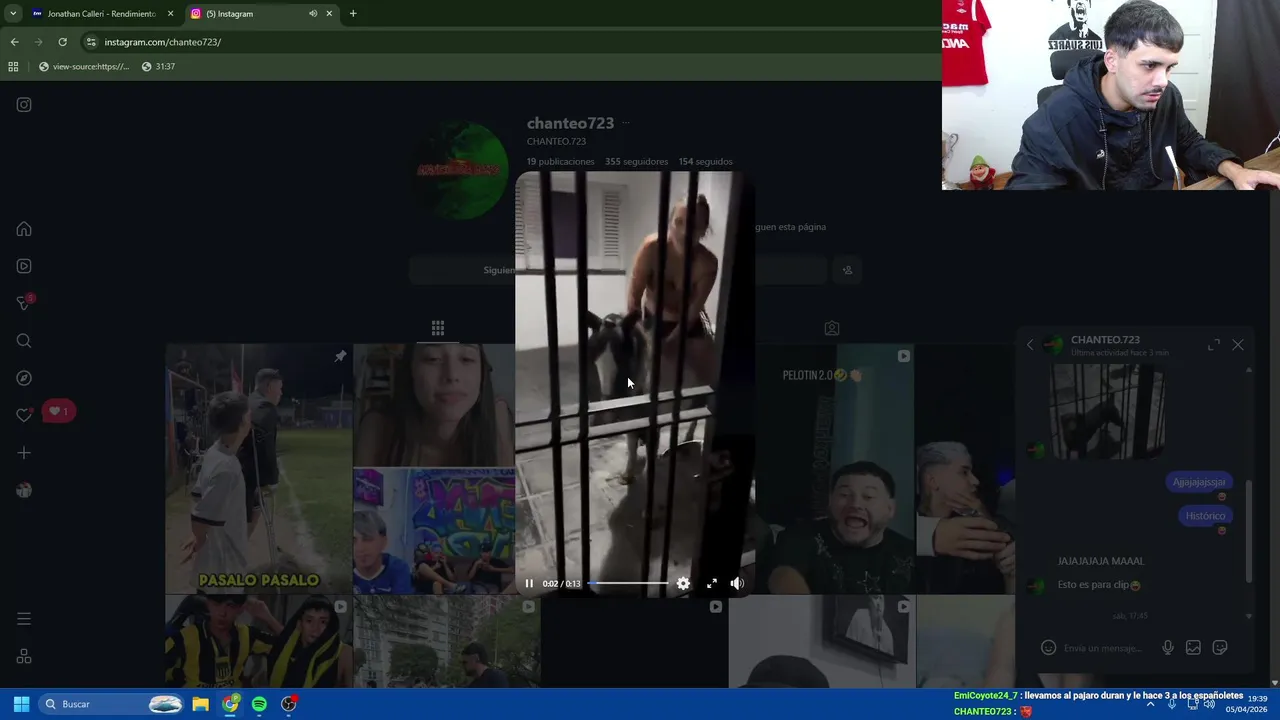This screenshot has width=1280, height=720.
Task: Select the posts grid tab
Action: click(437, 328)
